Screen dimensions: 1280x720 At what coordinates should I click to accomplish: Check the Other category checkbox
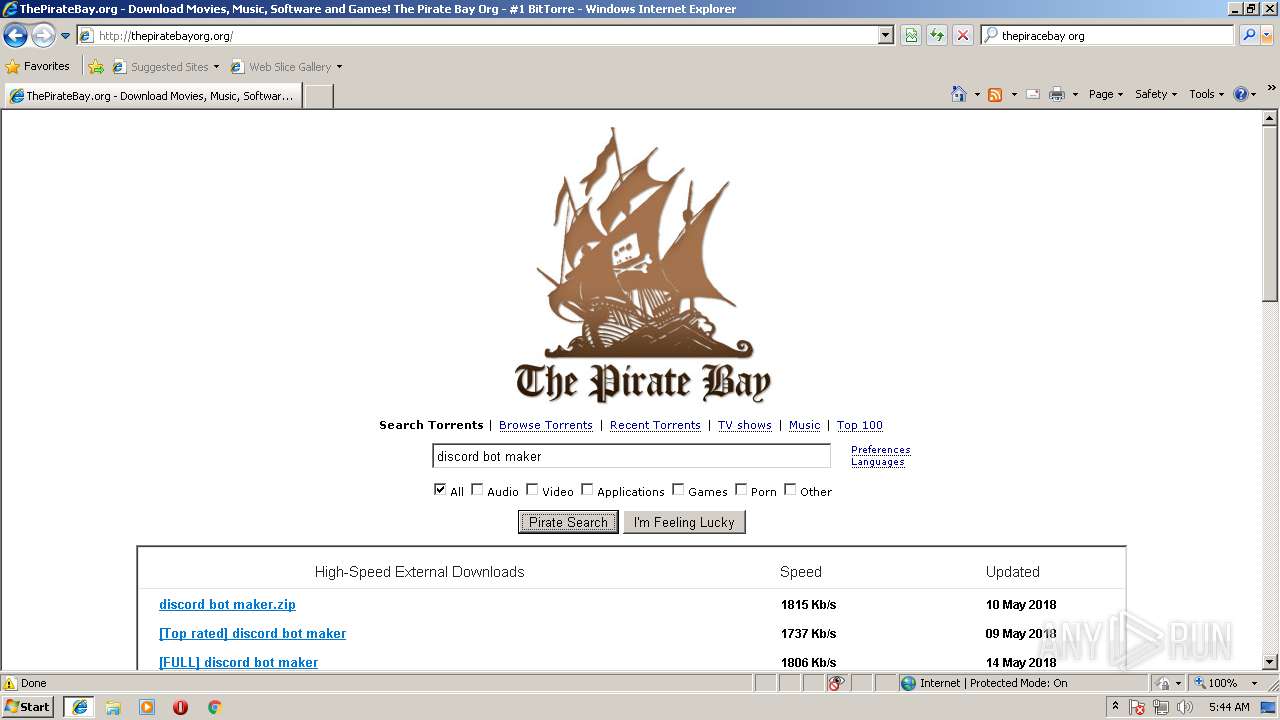(x=790, y=490)
